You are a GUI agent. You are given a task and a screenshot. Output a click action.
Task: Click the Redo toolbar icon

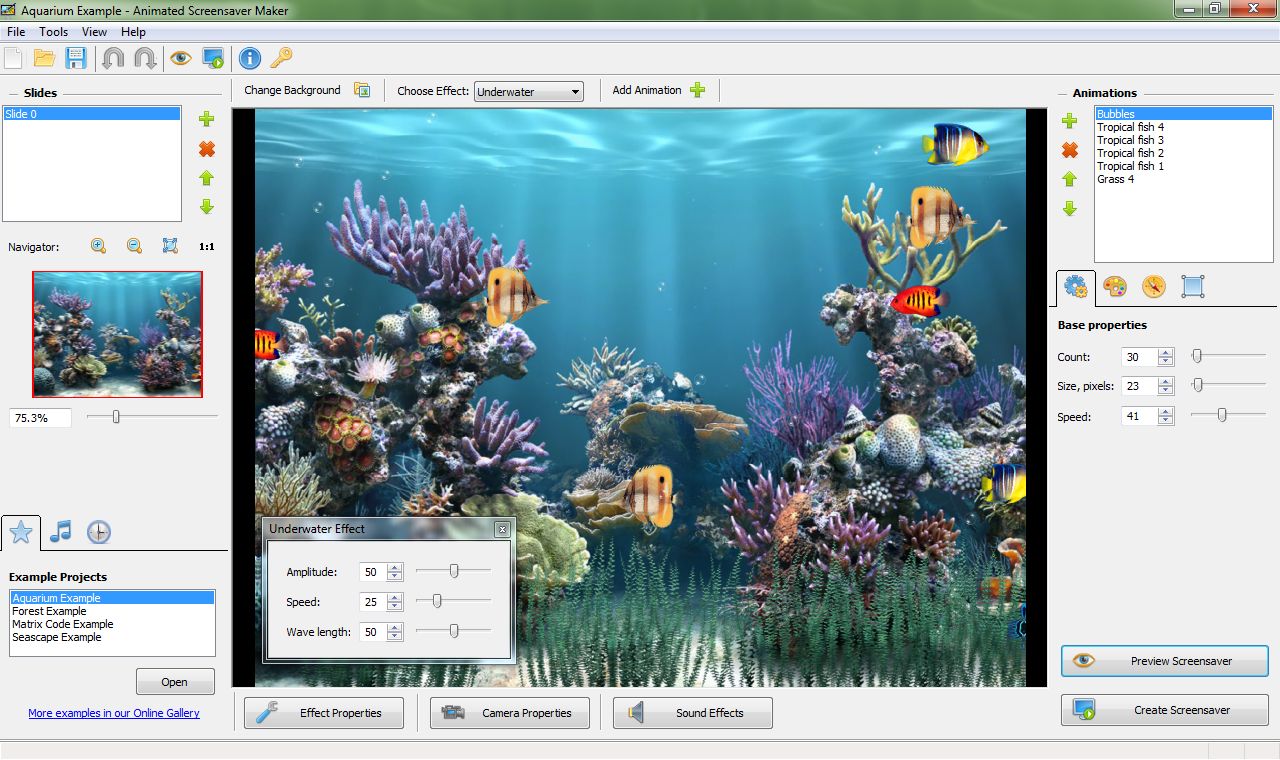tap(143, 58)
